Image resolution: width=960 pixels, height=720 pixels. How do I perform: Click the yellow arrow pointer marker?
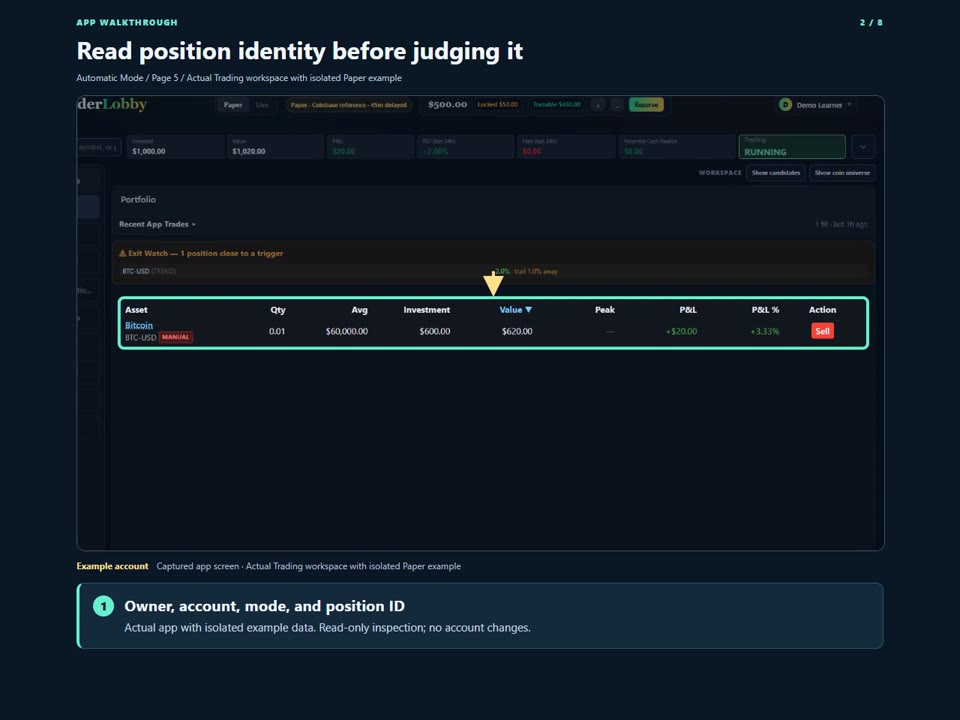click(x=493, y=284)
